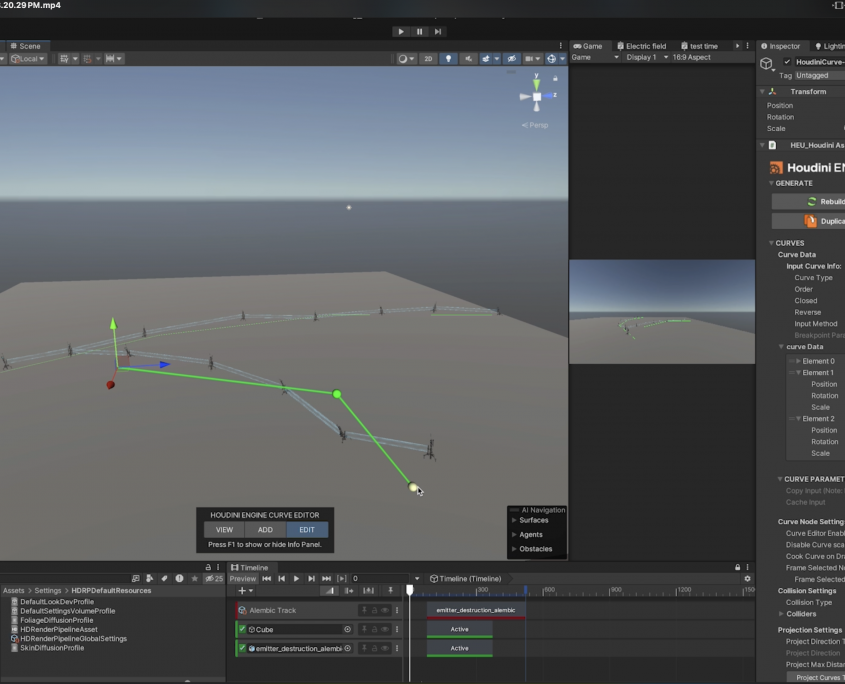The height and width of the screenshot is (684, 845).
Task: Enable the Cube track checkbox
Action: 242,629
